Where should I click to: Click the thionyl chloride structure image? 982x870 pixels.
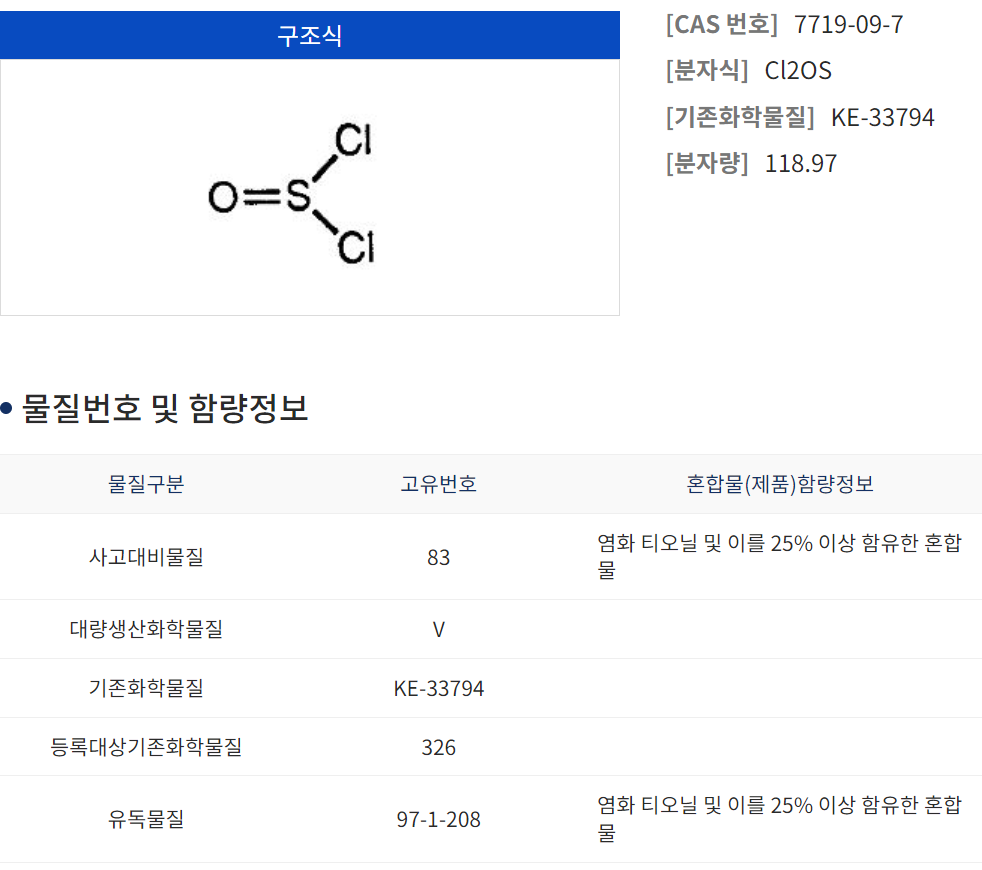(x=292, y=194)
